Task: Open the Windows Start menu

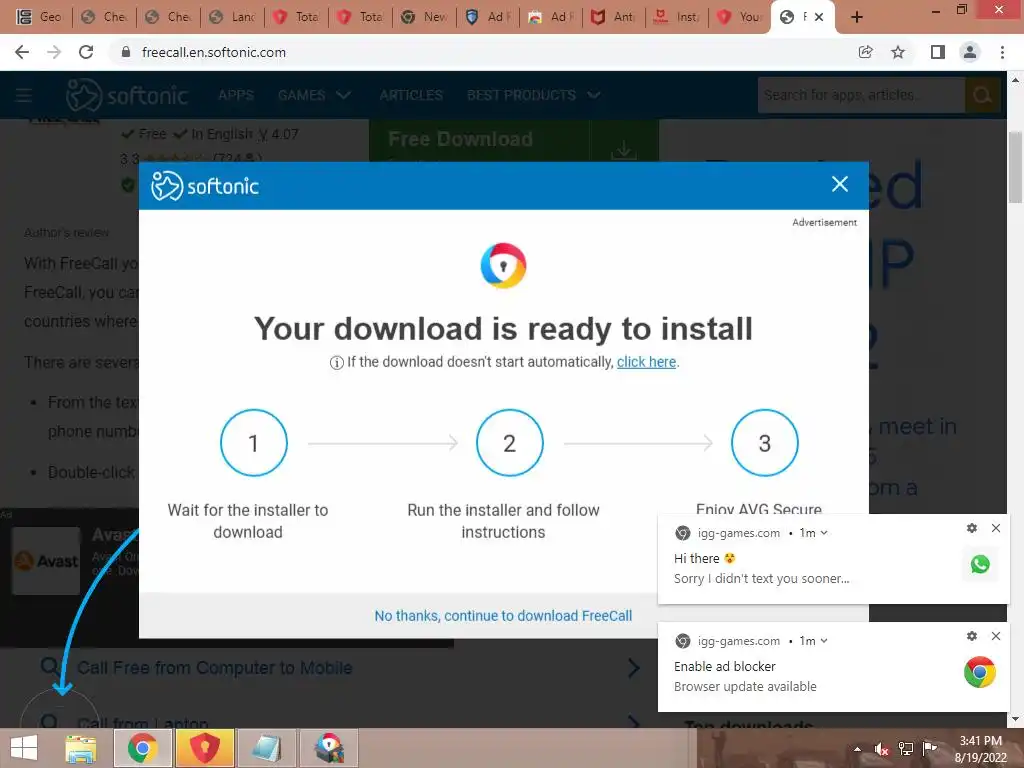Action: 24,748
